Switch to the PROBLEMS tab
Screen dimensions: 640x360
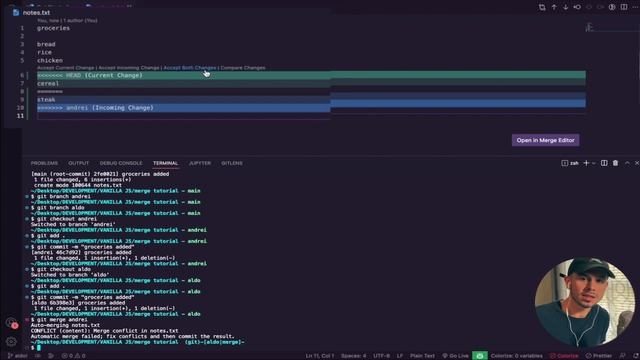click(44, 163)
